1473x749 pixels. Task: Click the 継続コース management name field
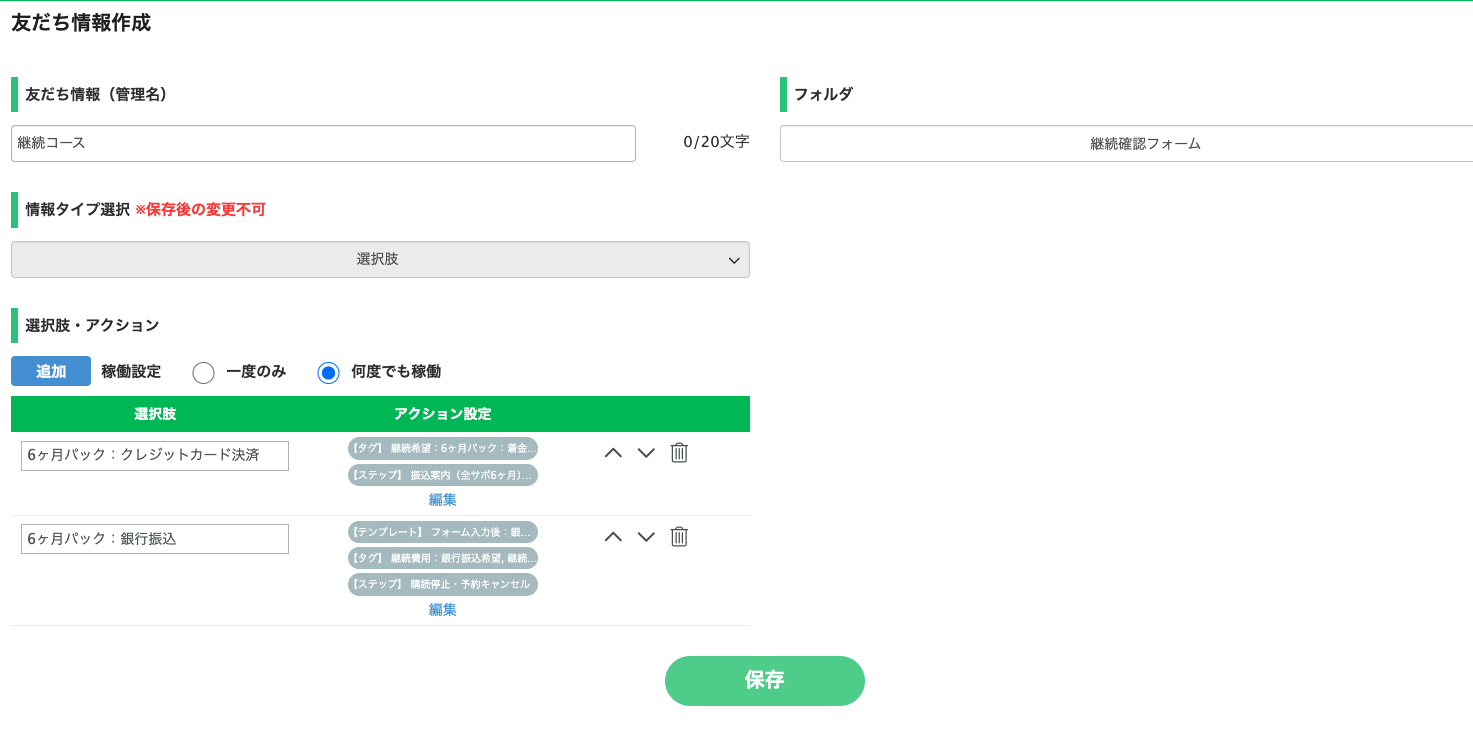322,143
